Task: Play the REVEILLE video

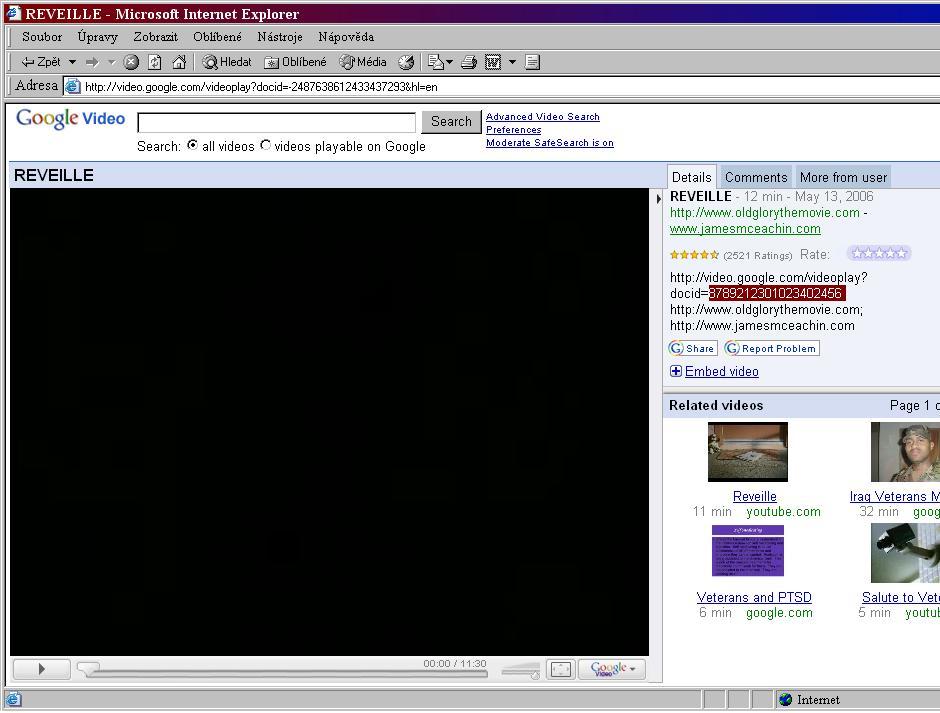Action: [41, 669]
